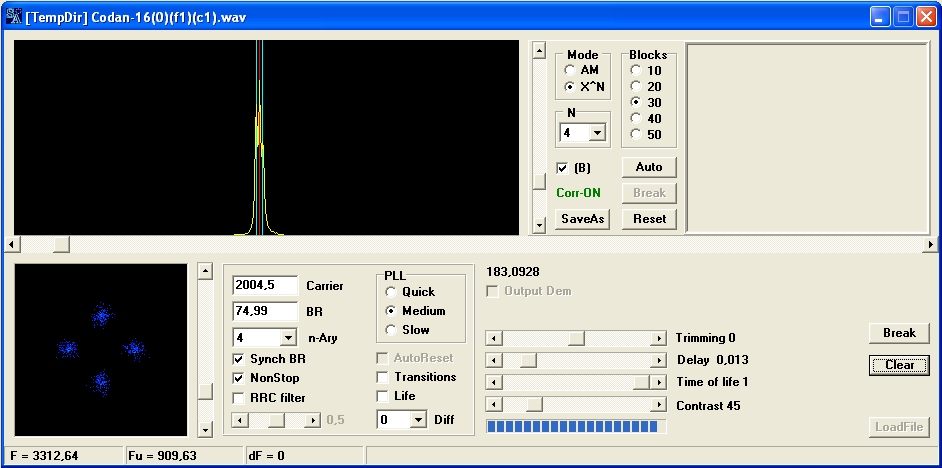Select Slow PLL radio button
Image resolution: width=942 pixels, height=468 pixels.
391,330
